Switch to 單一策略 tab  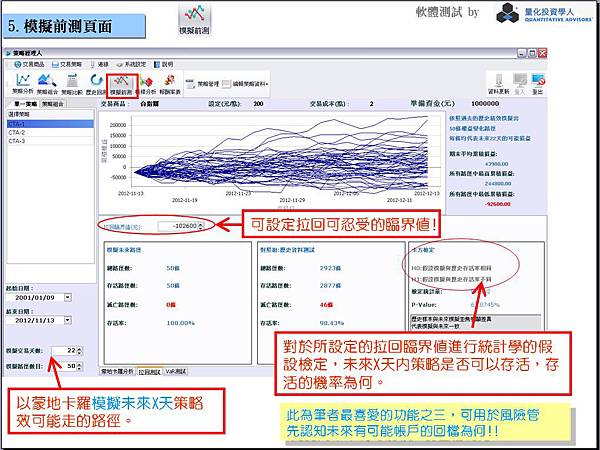[x=24, y=104]
